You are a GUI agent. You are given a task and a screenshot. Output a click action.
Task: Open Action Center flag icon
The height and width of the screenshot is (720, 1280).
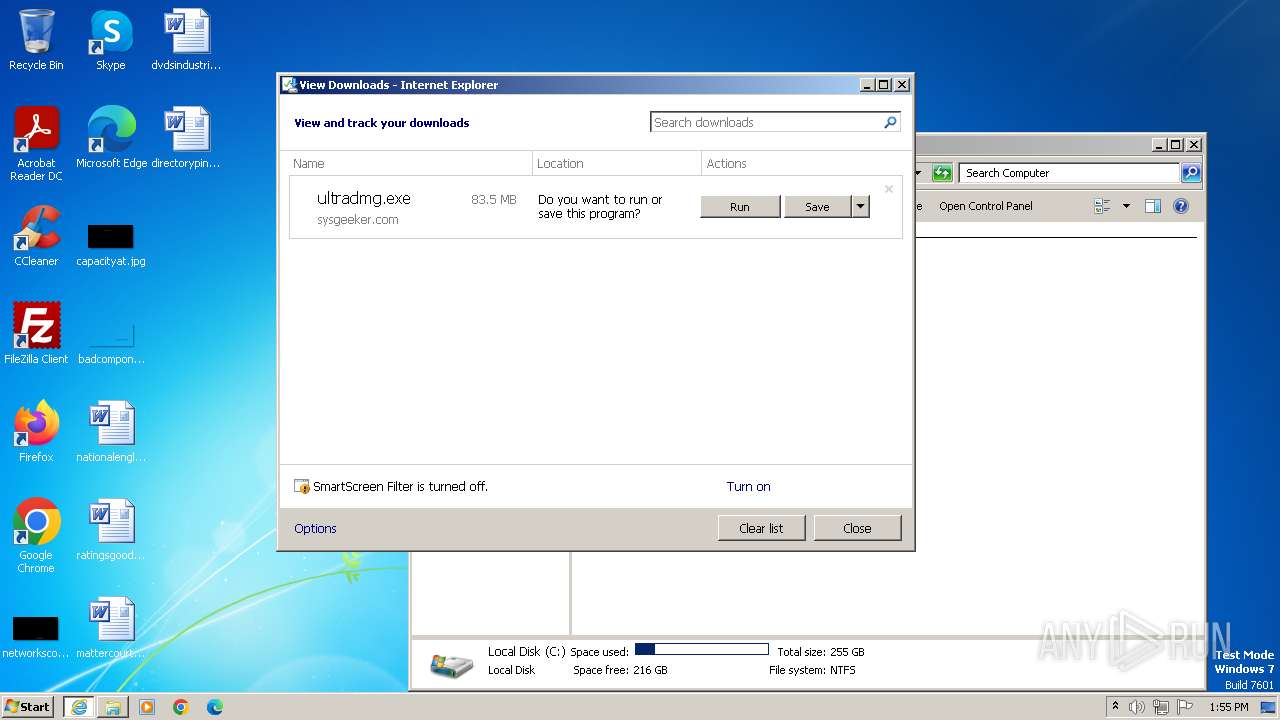click(x=1185, y=706)
